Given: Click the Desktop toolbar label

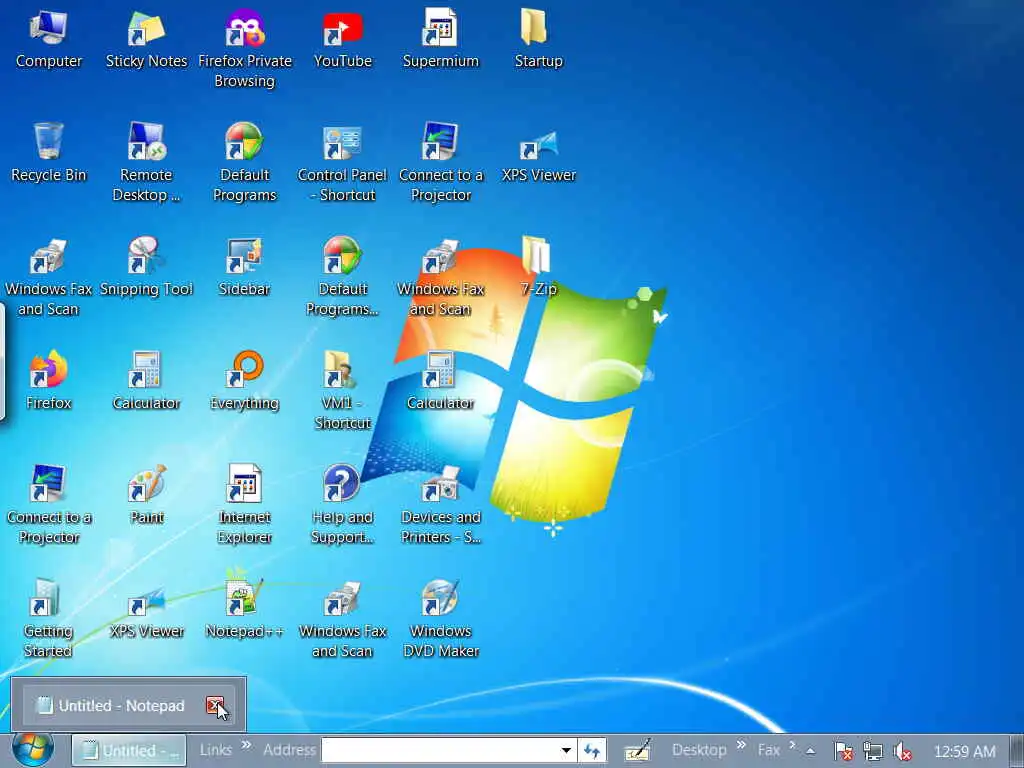Looking at the screenshot, I should 699,750.
